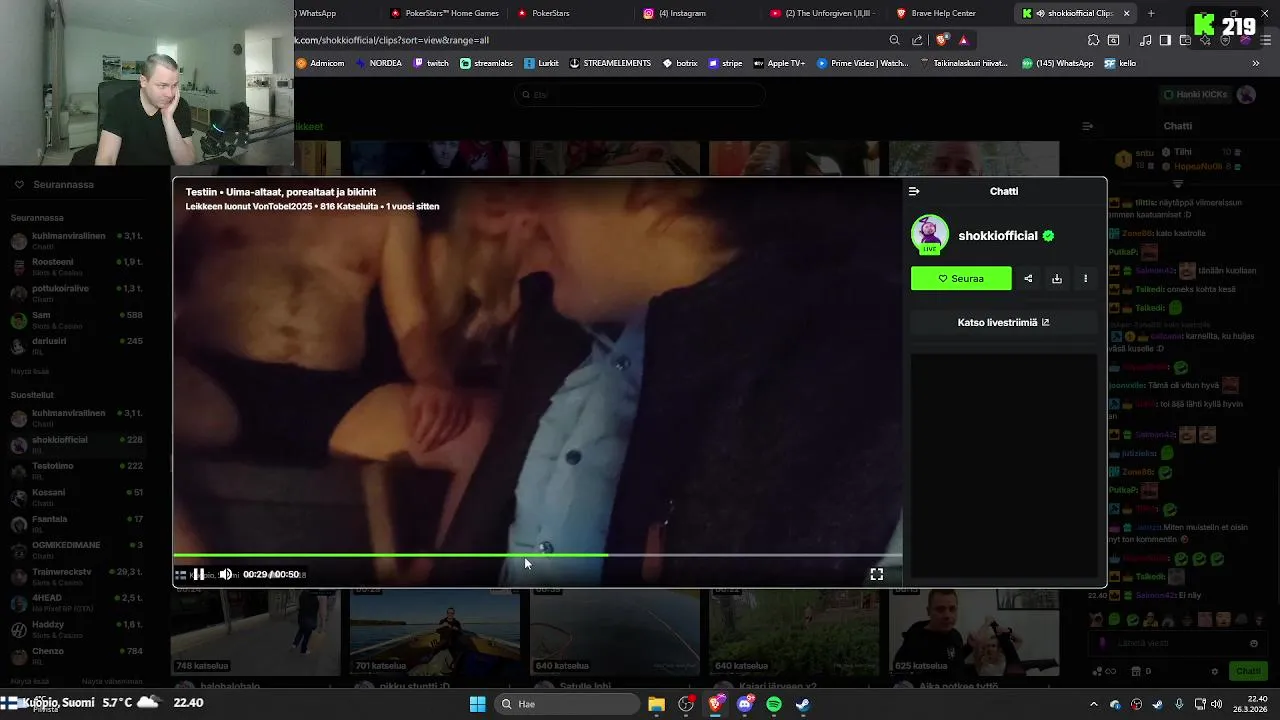
Task: Collapse the clip Chatti panel
Action: [x=914, y=191]
